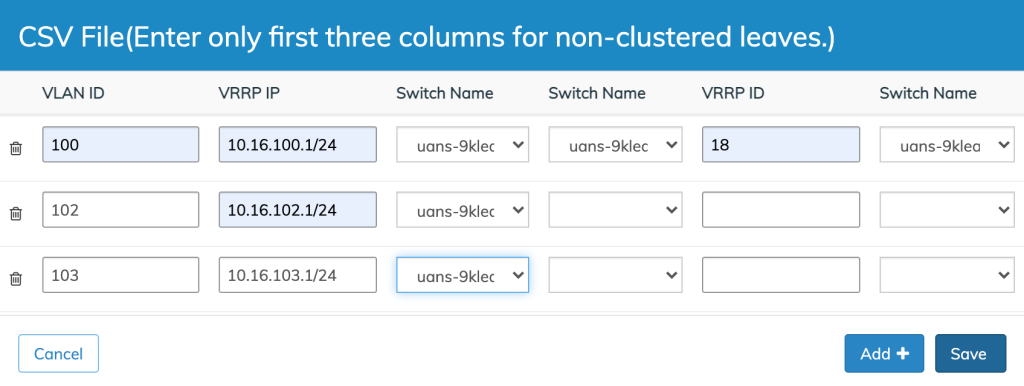The image size is (1024, 386).
Task: Click the empty VRRP ID field in VLAN 103 row
Action: point(781,275)
